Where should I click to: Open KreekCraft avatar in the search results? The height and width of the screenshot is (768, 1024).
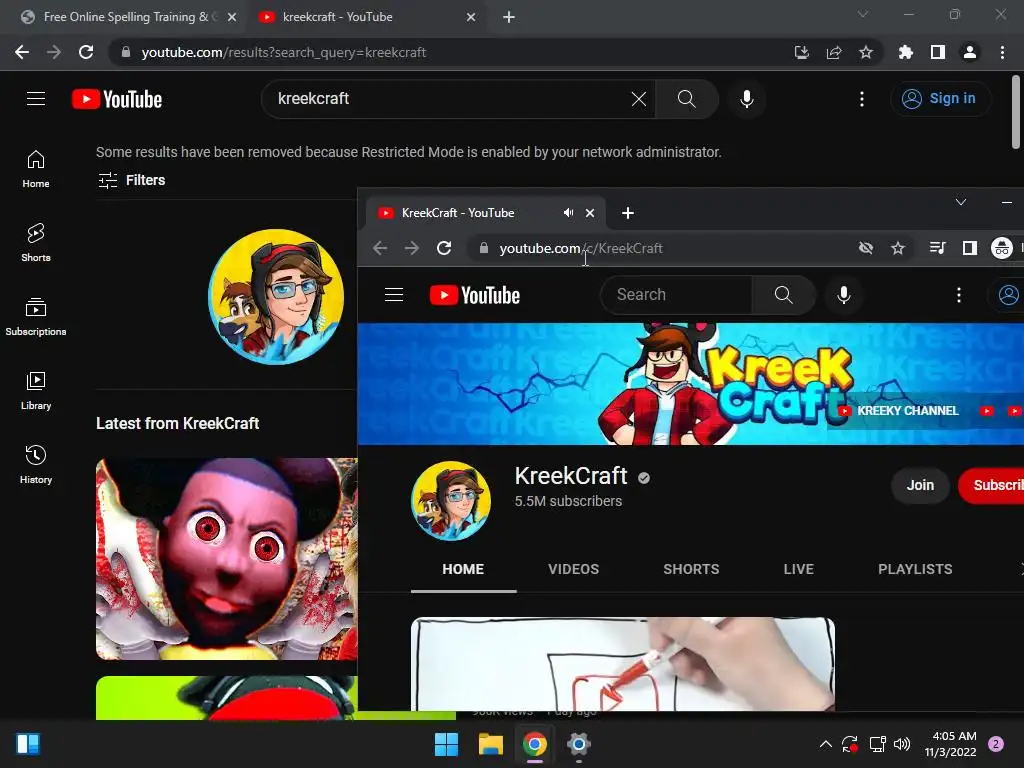276,296
